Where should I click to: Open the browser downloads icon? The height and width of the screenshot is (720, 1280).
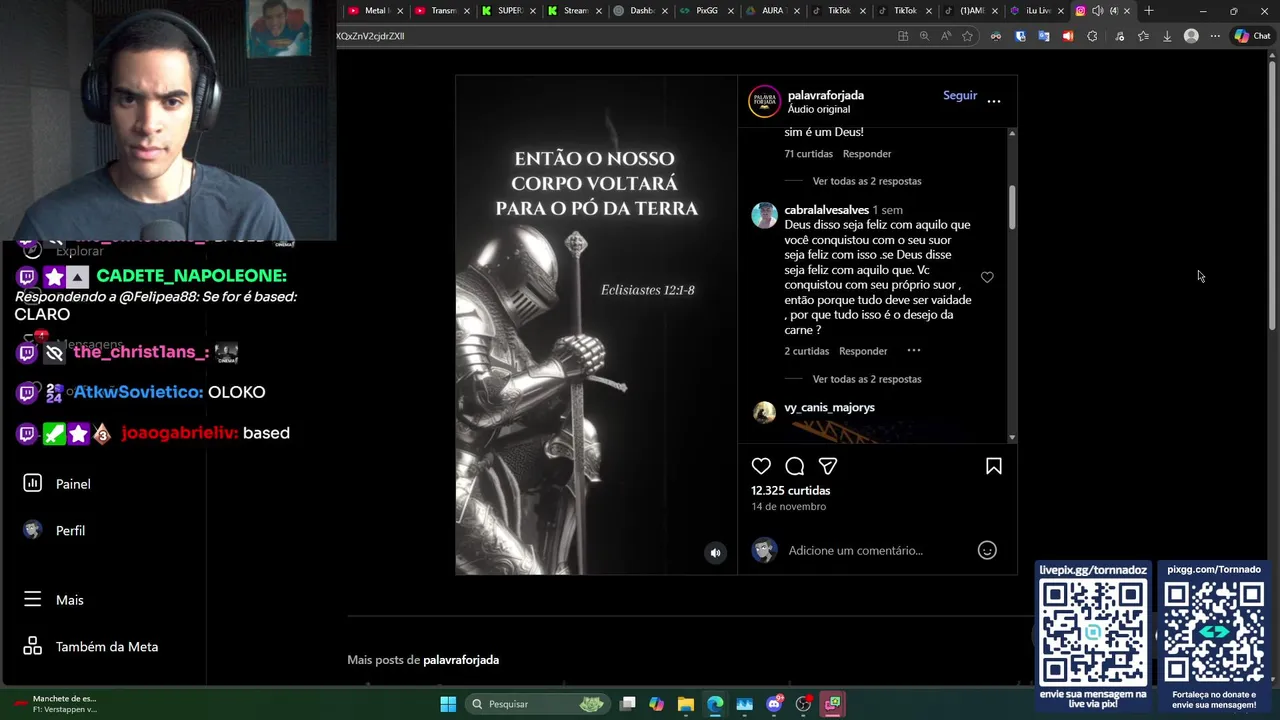coord(1167,36)
